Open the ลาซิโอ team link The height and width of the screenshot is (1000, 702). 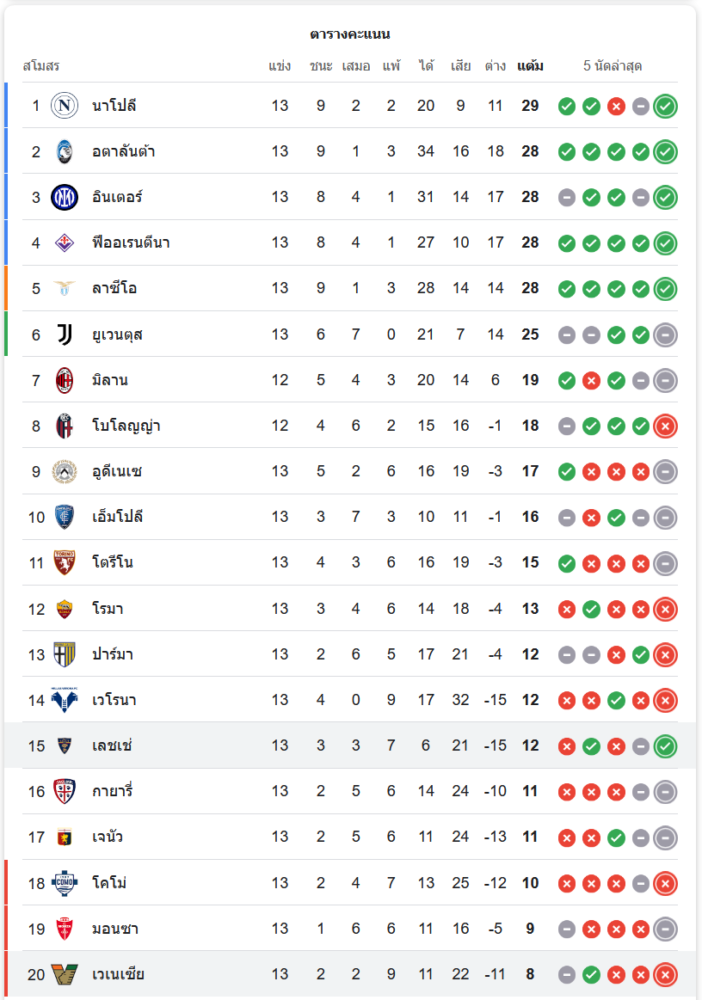[114, 289]
